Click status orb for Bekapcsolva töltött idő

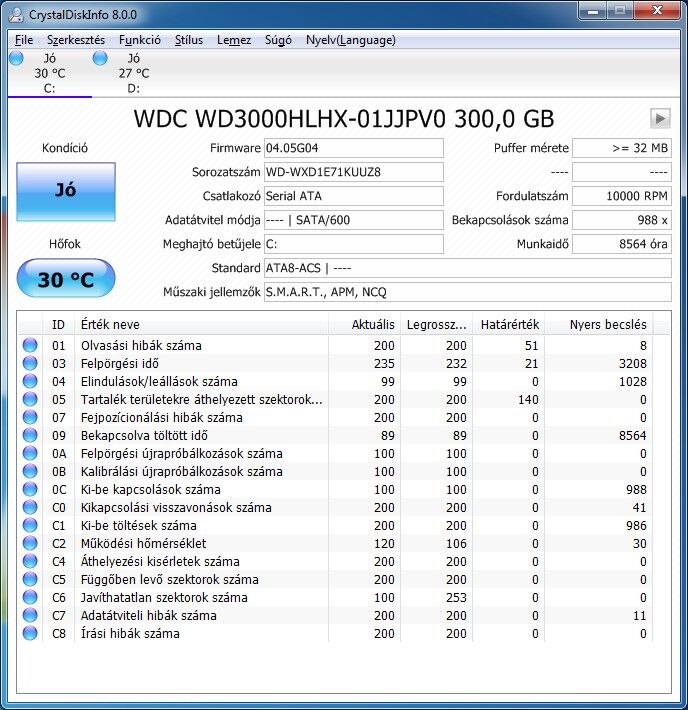pyautogui.click(x=30, y=435)
